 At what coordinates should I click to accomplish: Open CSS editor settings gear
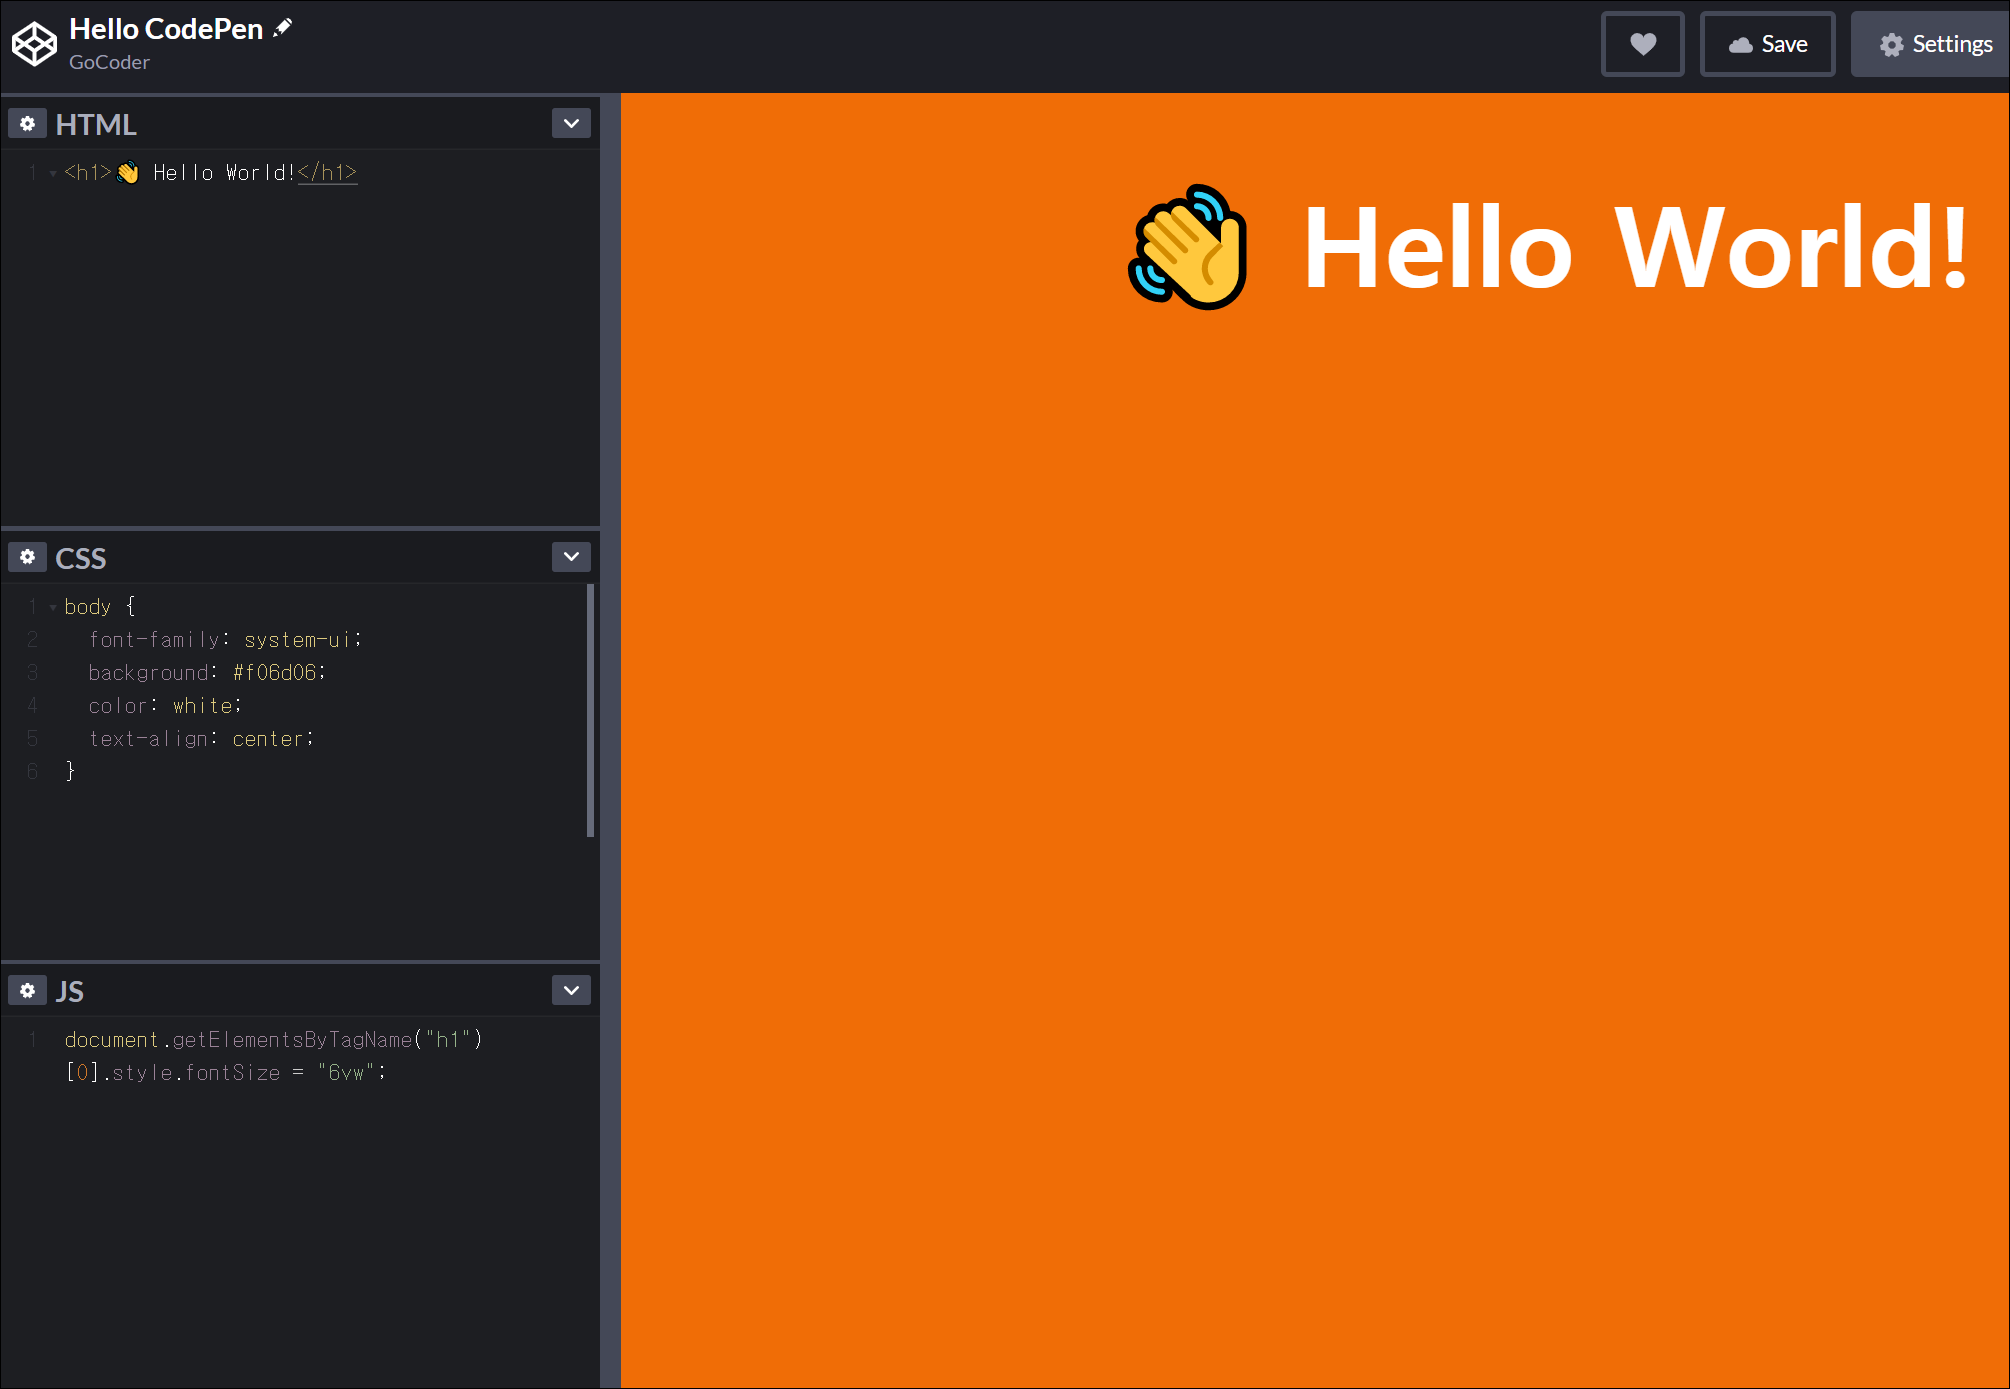tap(28, 557)
